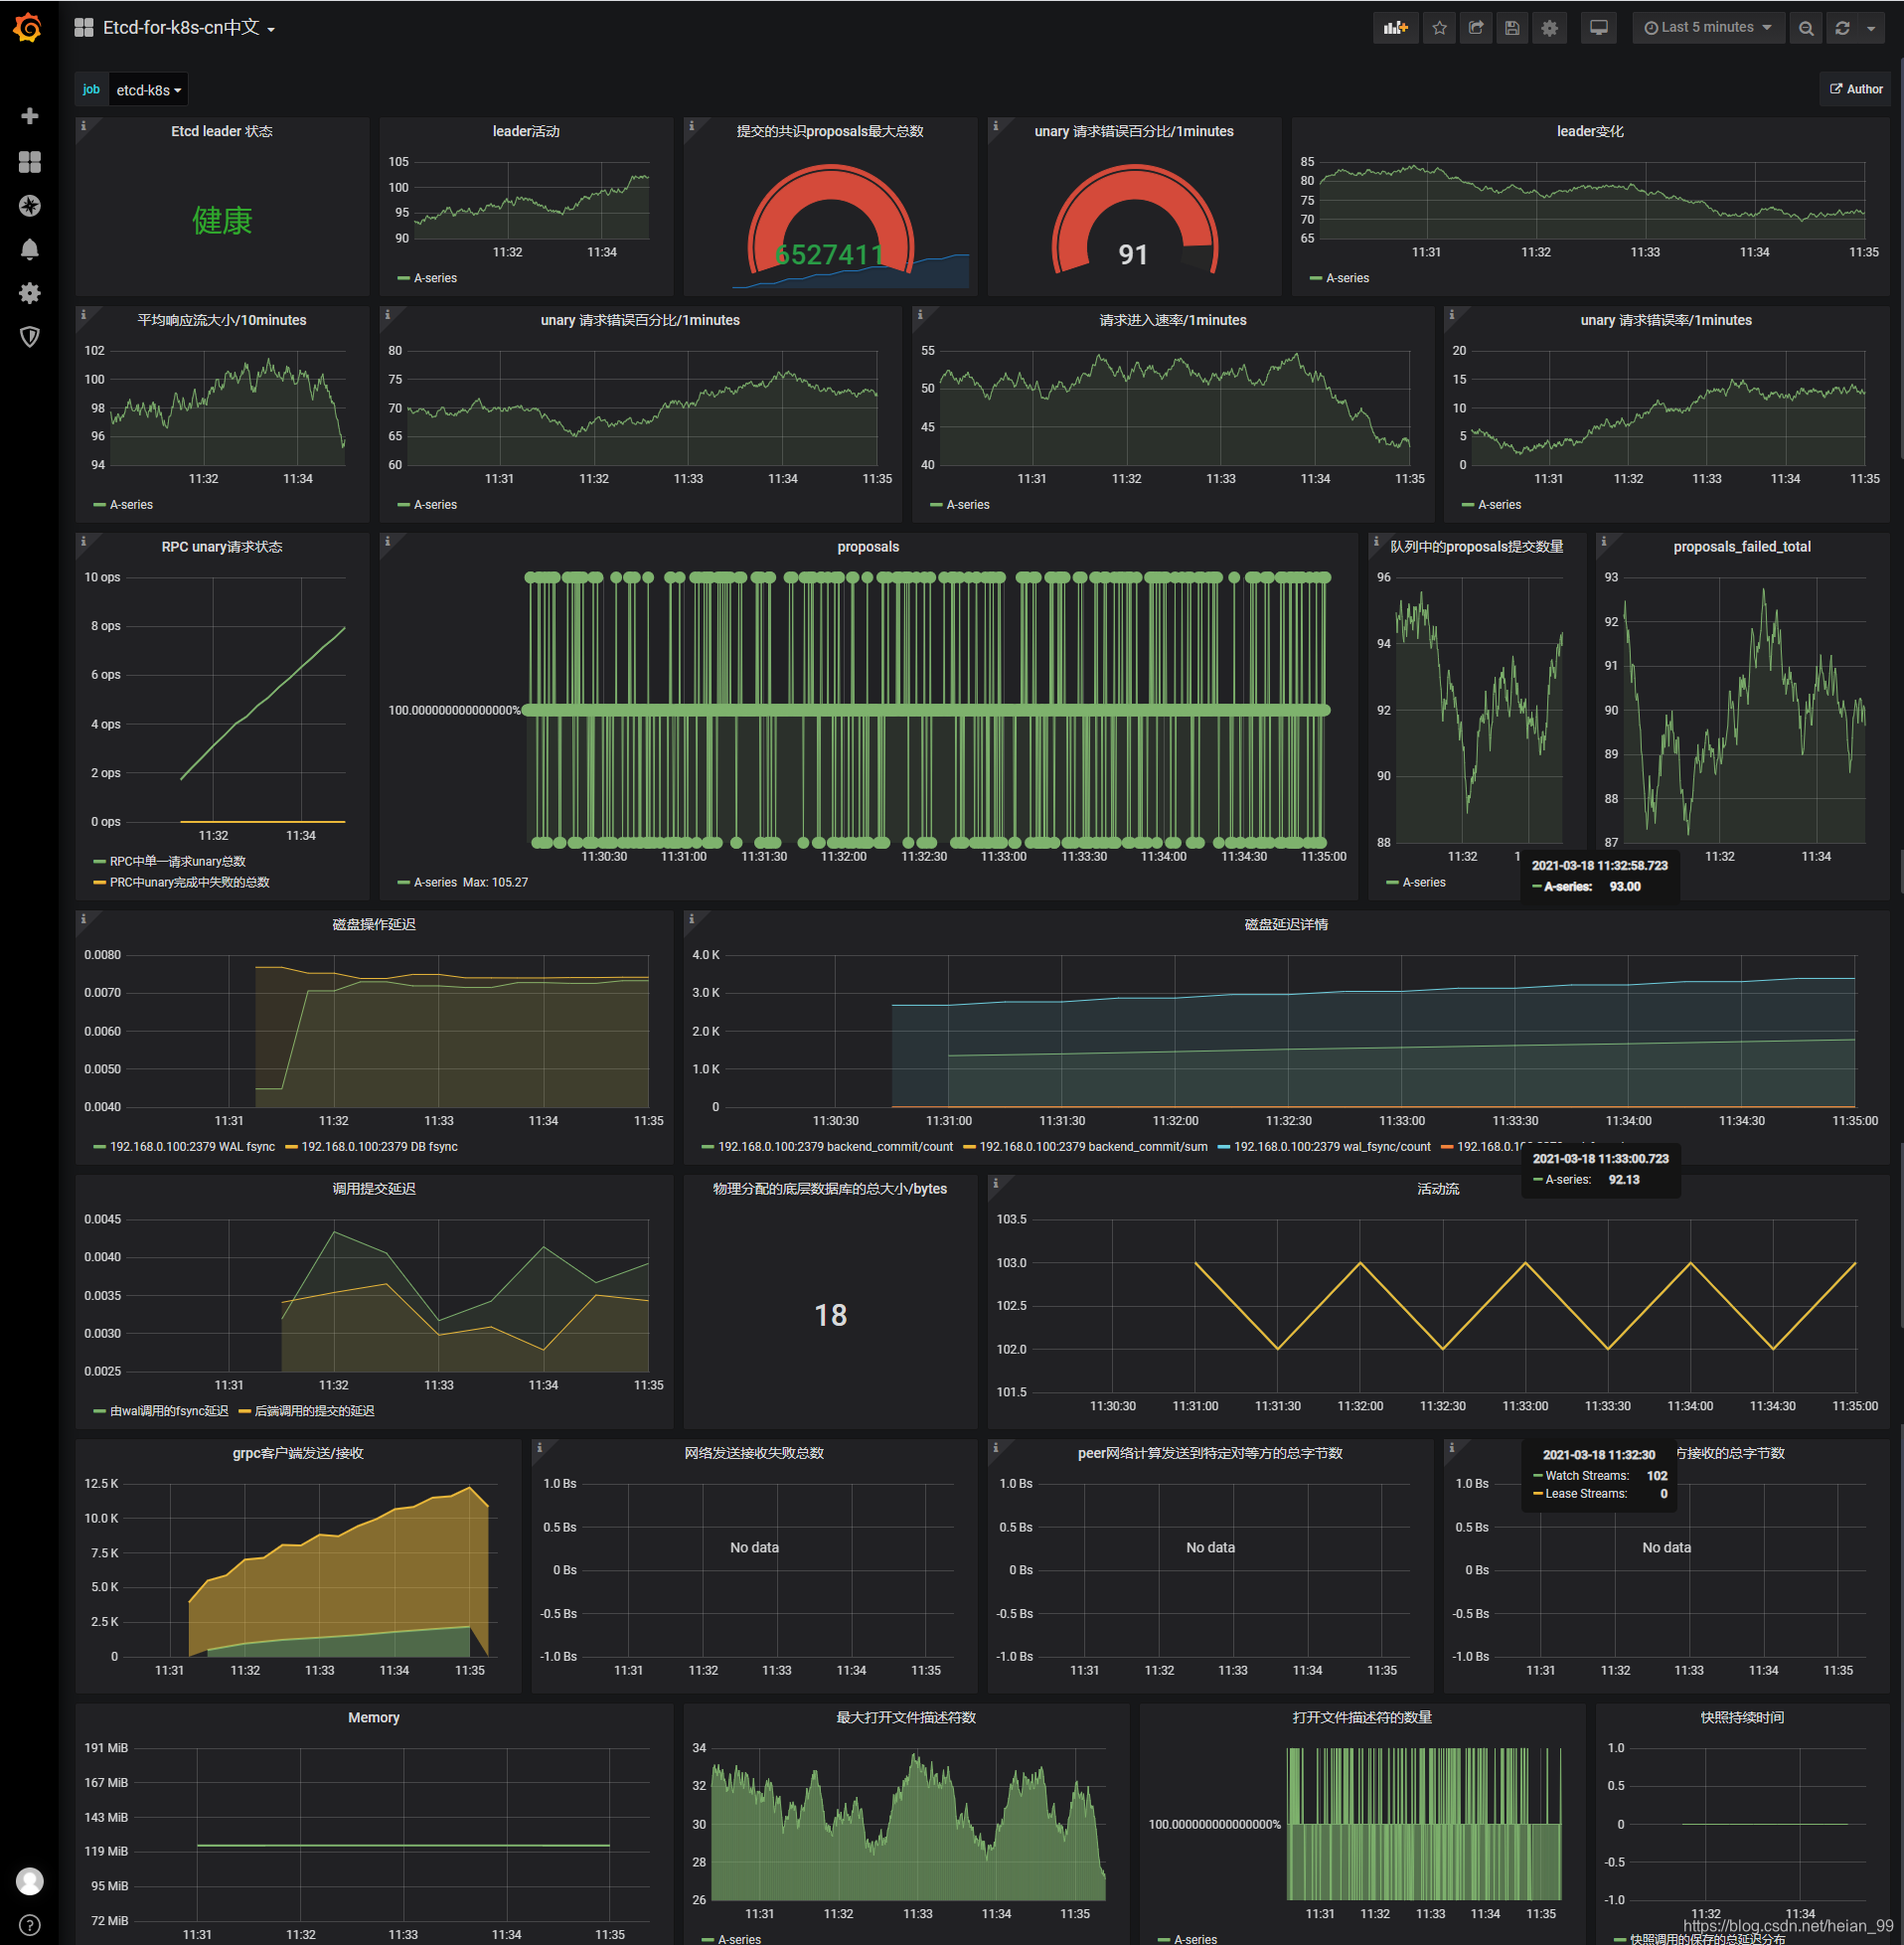Click the 队列中的proposals提交数量 panel title
The height and width of the screenshot is (1945, 1904).
(x=1477, y=546)
